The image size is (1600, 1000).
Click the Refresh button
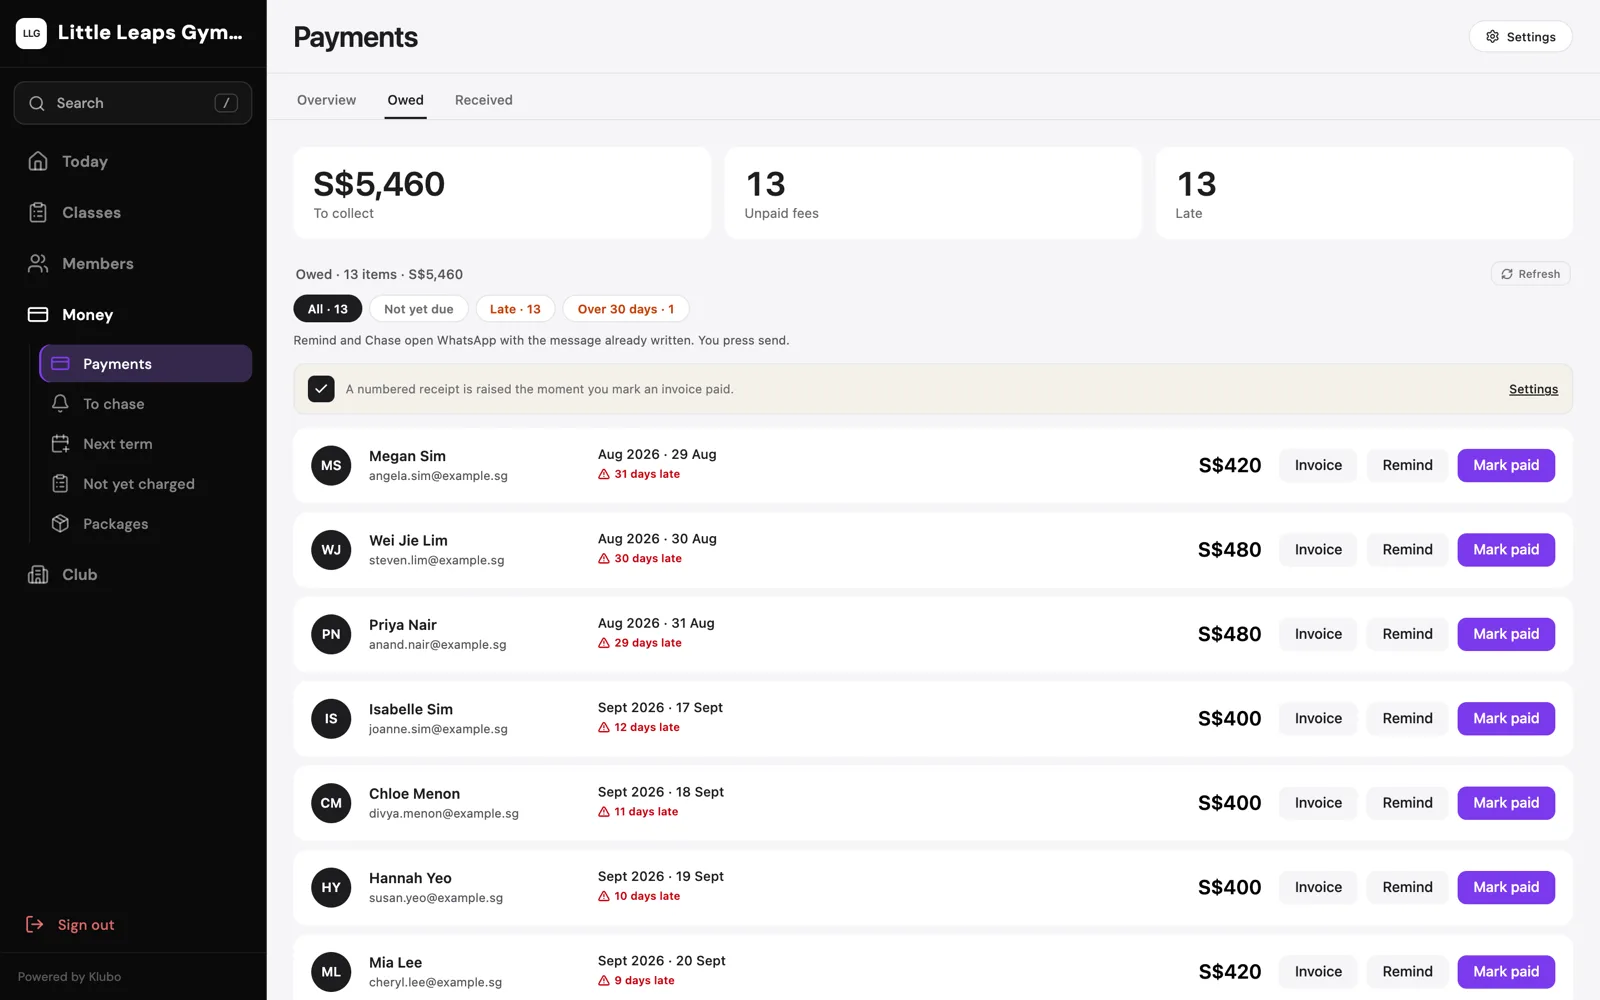1530,274
